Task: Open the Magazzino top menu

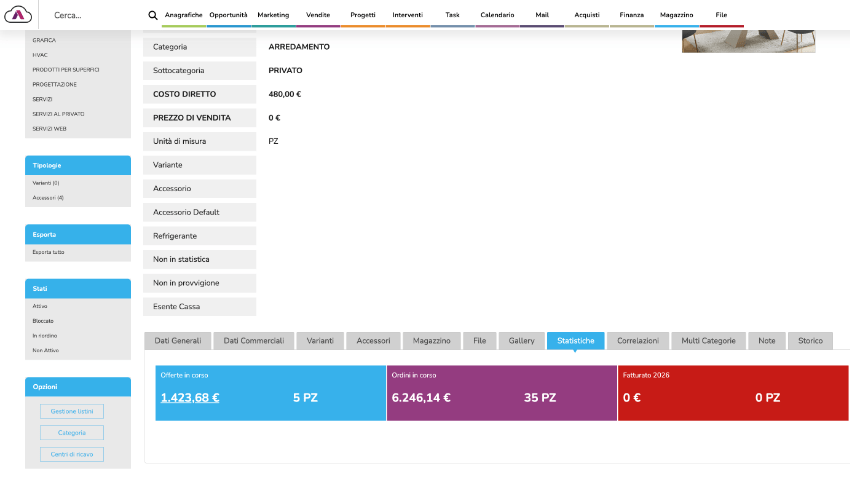Action: (x=677, y=15)
